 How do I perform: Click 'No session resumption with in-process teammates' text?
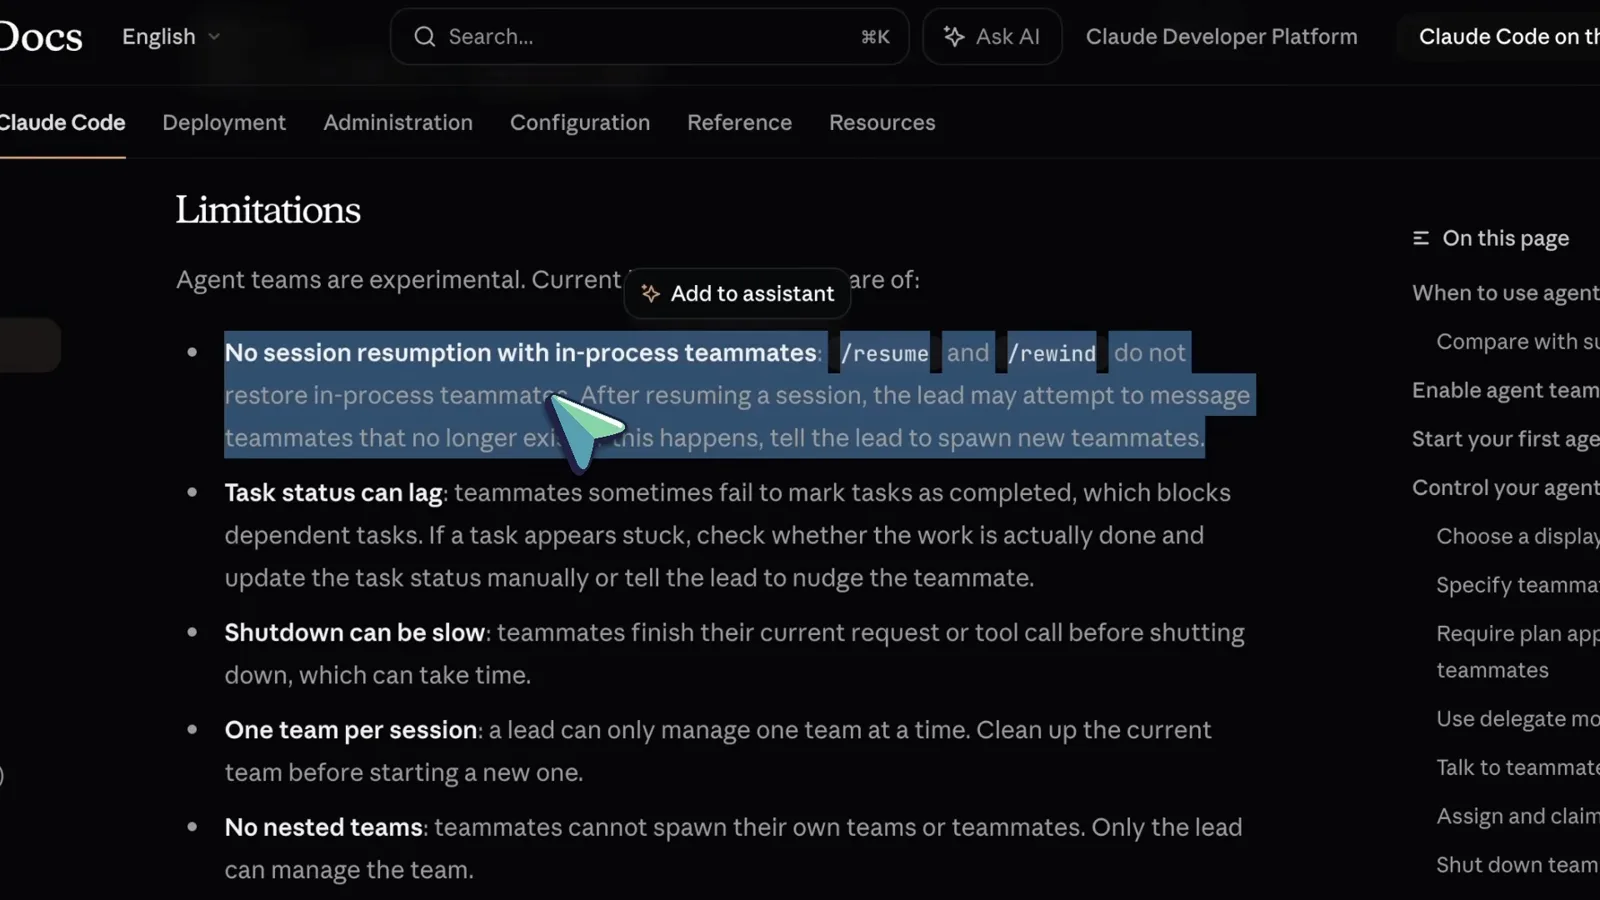pos(520,353)
